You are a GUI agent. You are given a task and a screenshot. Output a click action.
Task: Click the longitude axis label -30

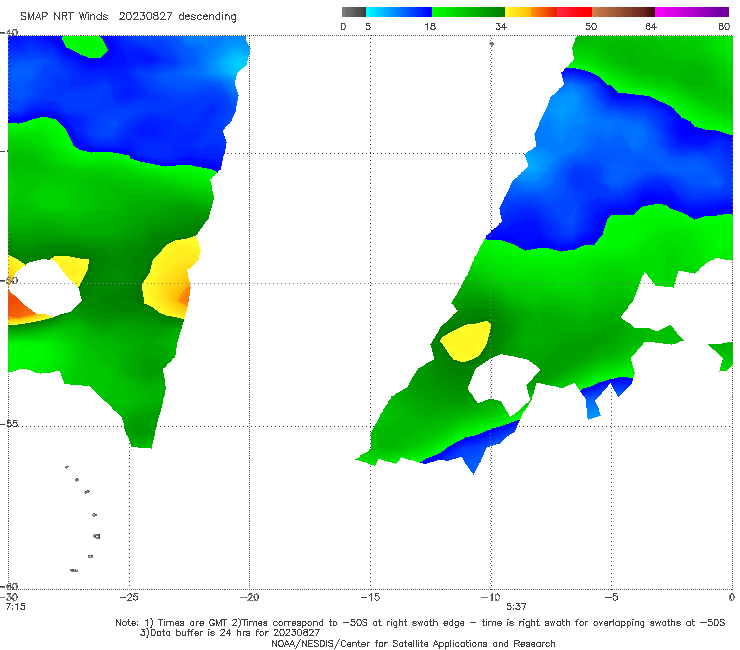10,597
